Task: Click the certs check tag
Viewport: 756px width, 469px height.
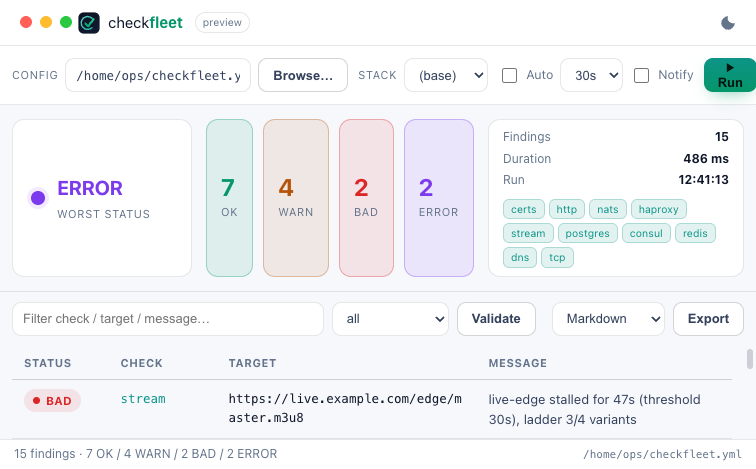Action: (x=524, y=209)
